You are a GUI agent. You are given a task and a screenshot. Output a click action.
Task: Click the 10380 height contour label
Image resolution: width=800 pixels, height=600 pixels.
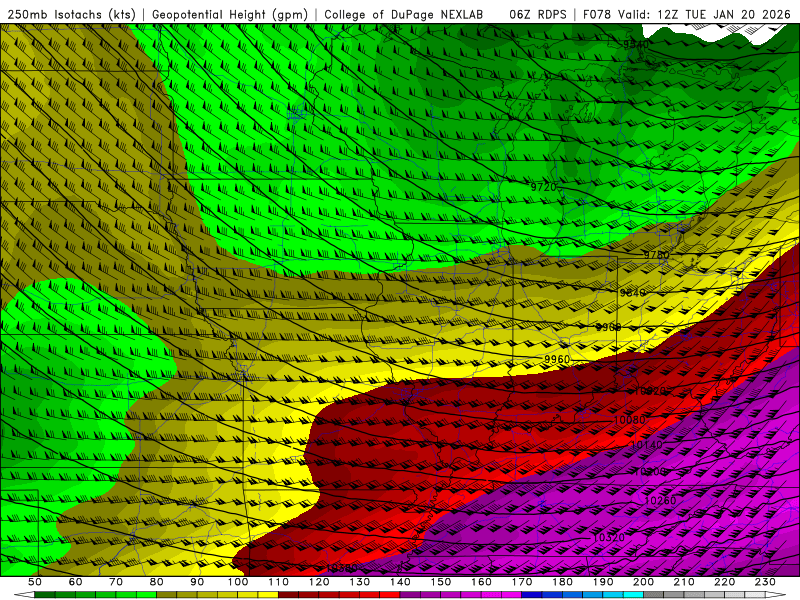point(341,567)
